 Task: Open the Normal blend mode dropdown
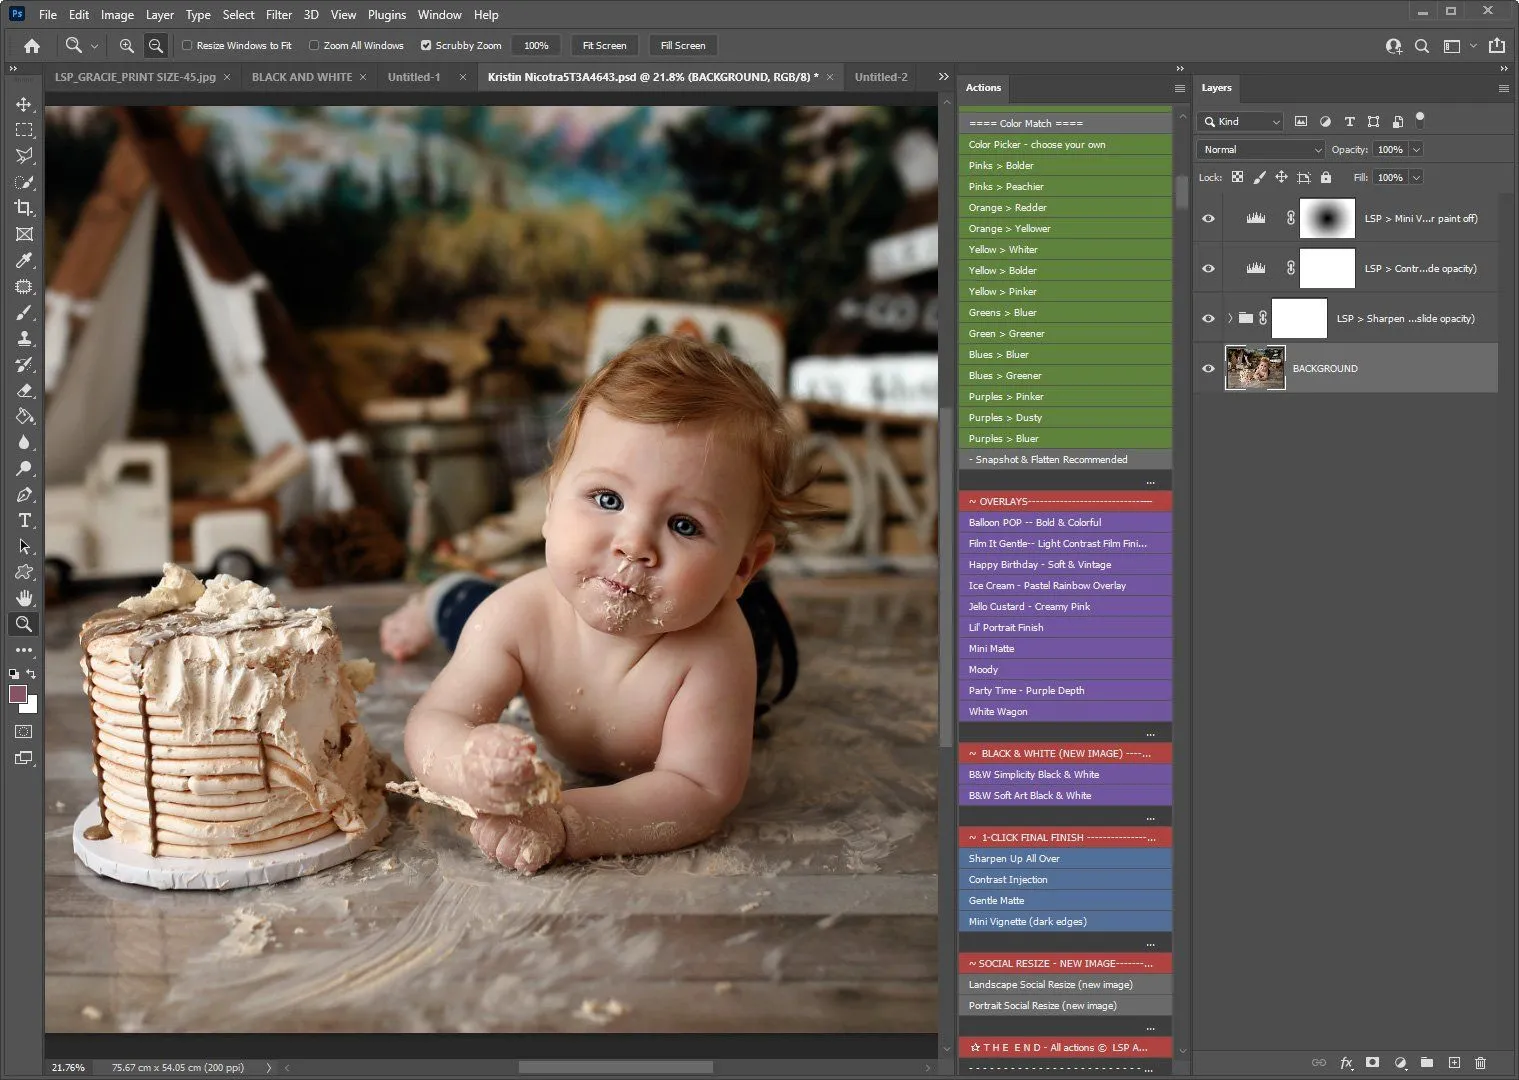(1261, 149)
